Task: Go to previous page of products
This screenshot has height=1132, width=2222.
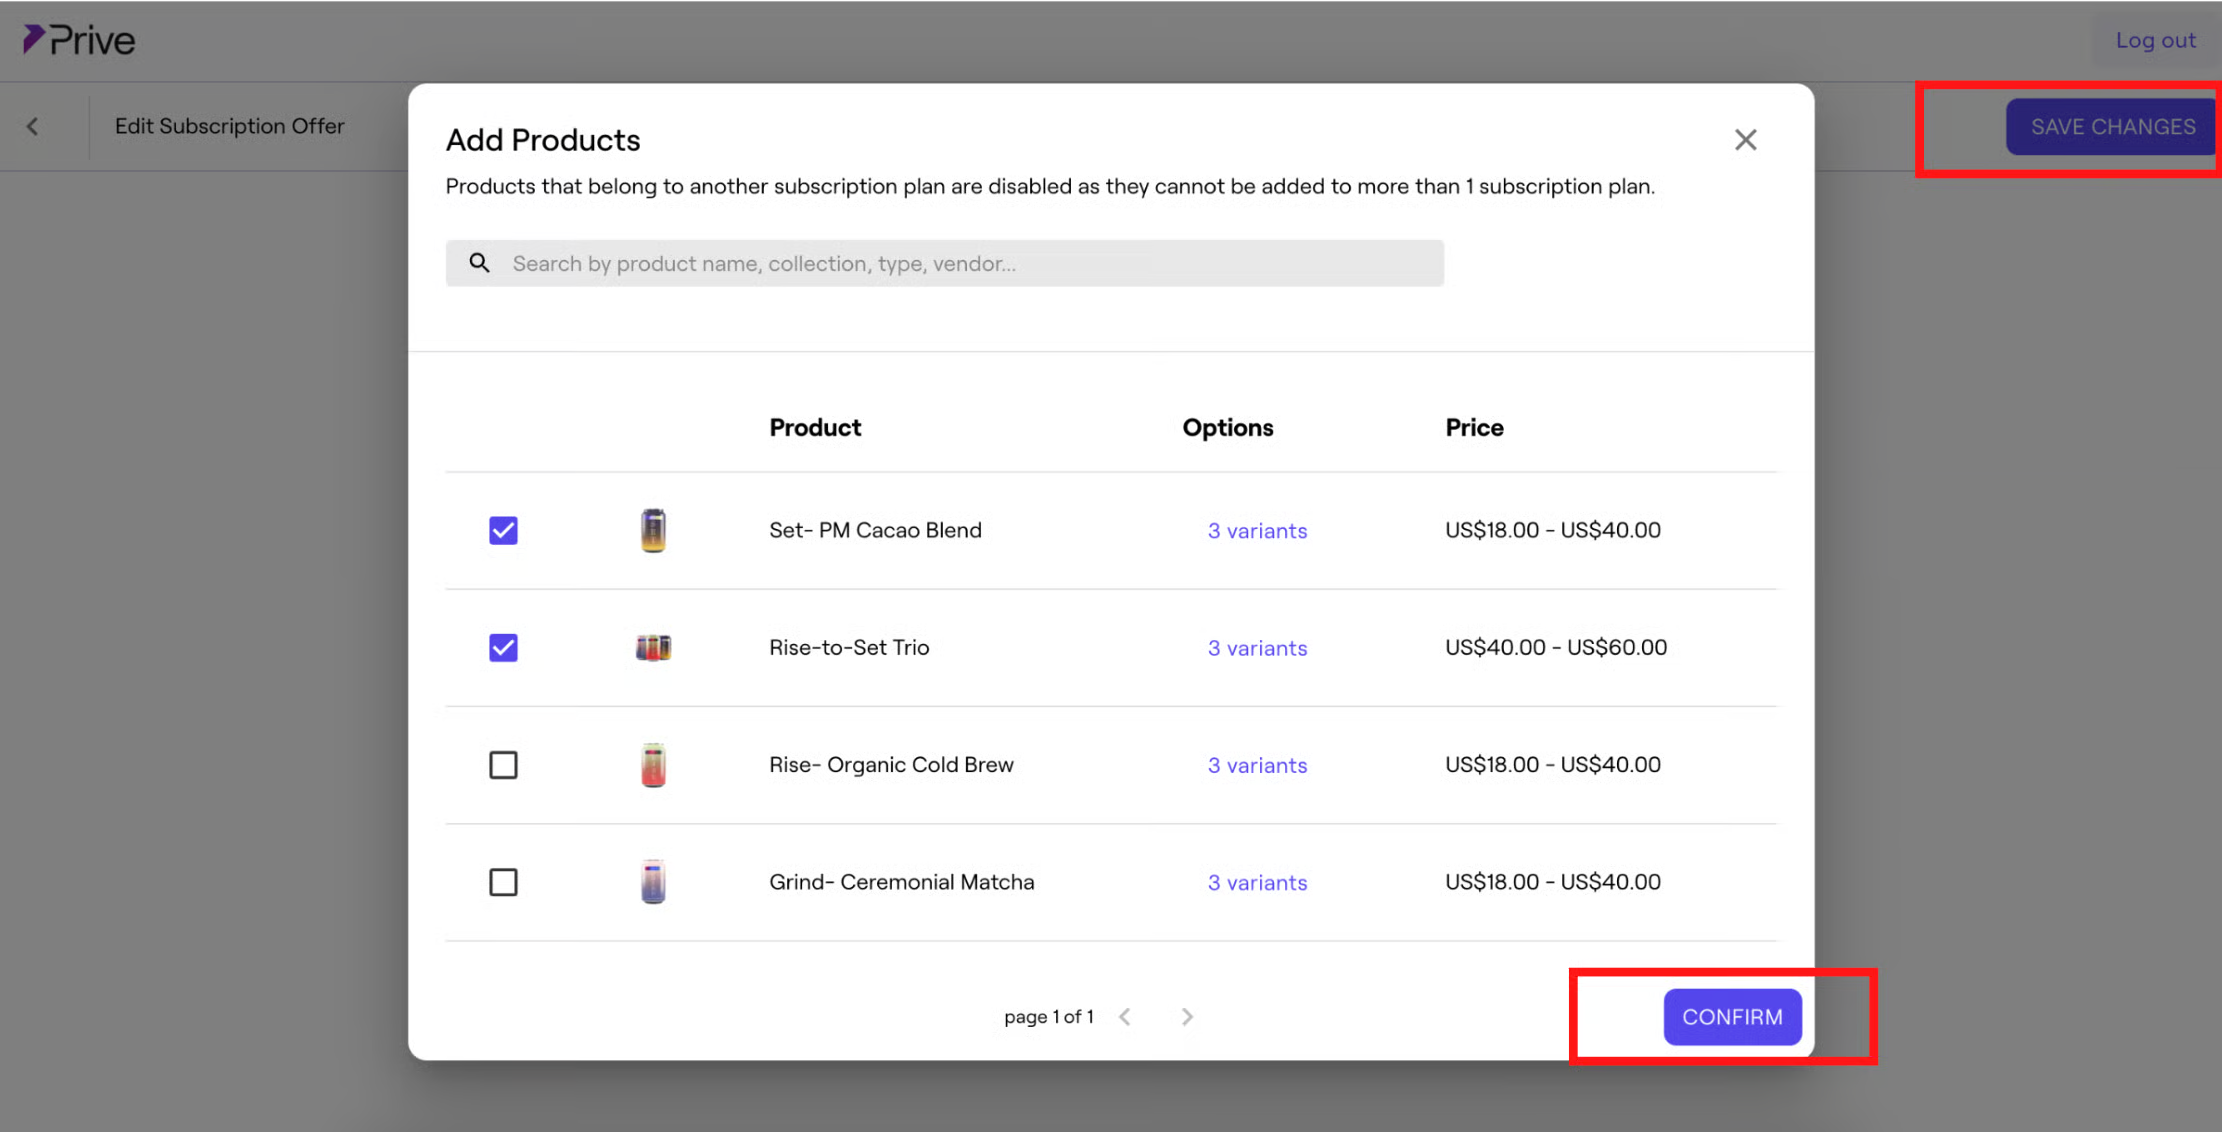Action: pyautogui.click(x=1125, y=1017)
